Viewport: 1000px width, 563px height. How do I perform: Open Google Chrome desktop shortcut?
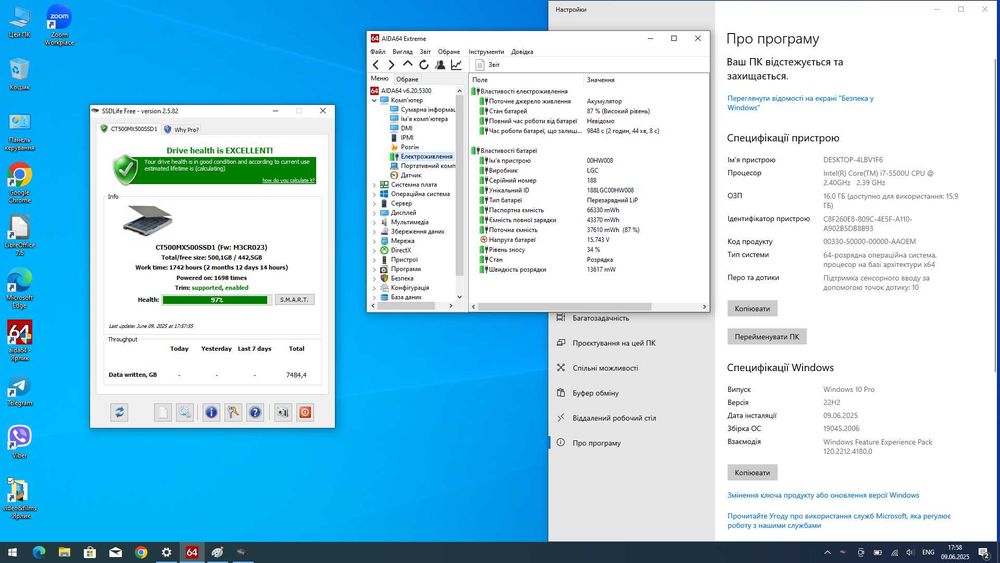point(20,182)
